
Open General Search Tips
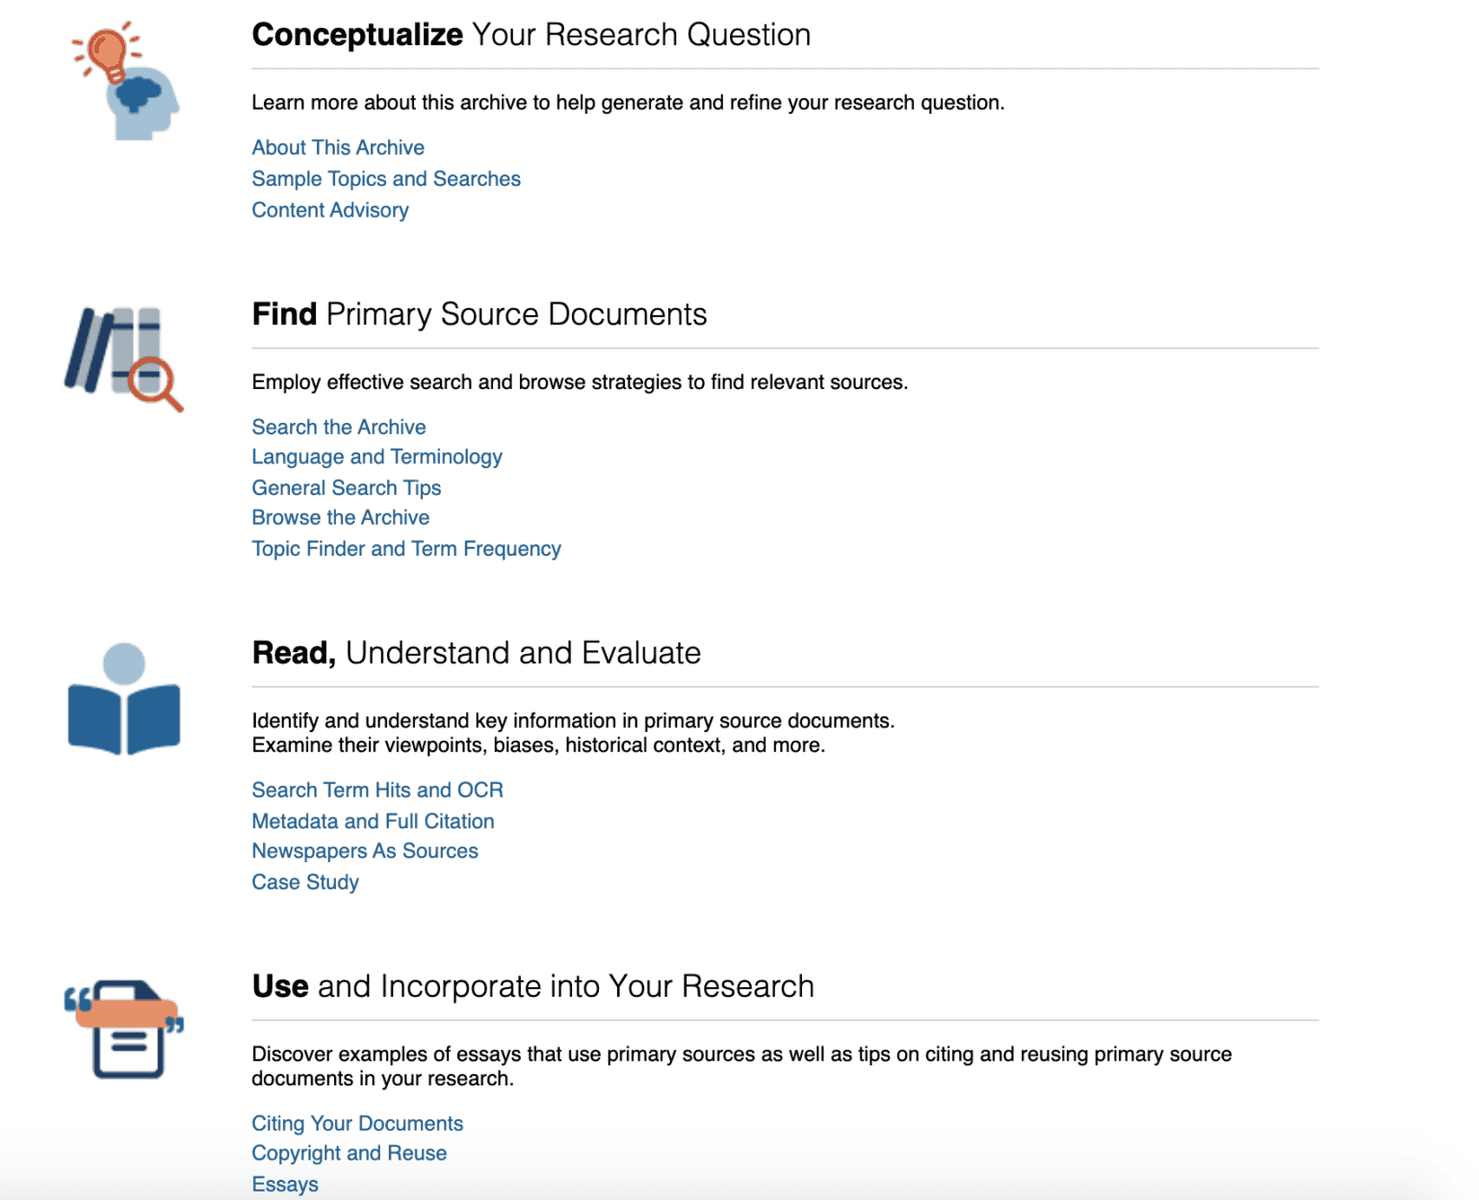346,488
